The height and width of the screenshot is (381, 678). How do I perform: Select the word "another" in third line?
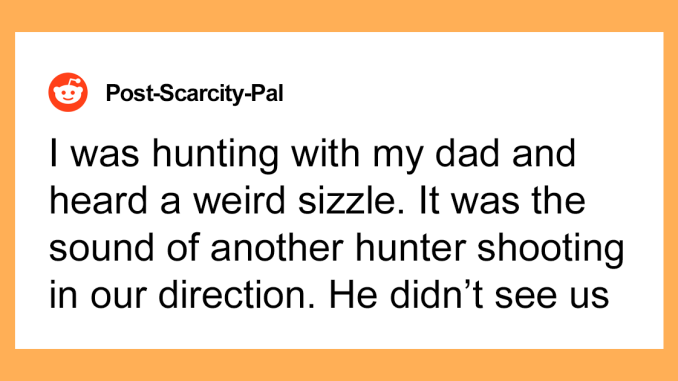point(277,248)
